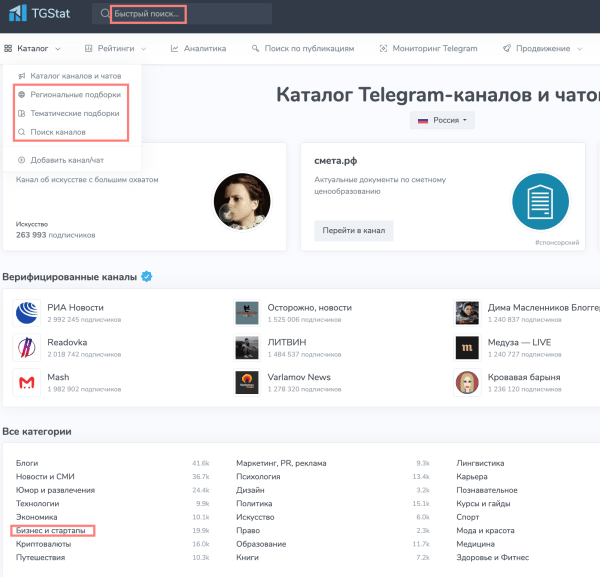
Task: Click the Mash channel logo
Action: click(x=27, y=382)
